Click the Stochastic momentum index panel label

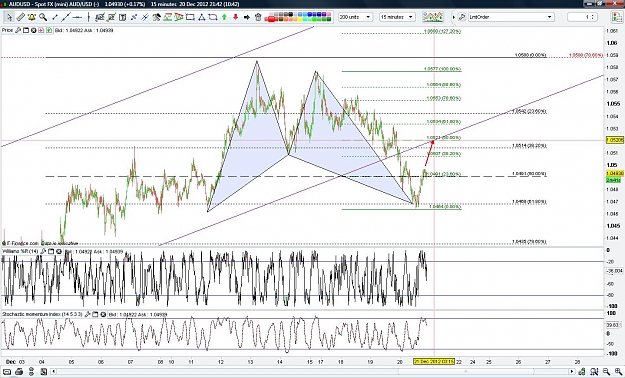pyautogui.click(x=42, y=314)
